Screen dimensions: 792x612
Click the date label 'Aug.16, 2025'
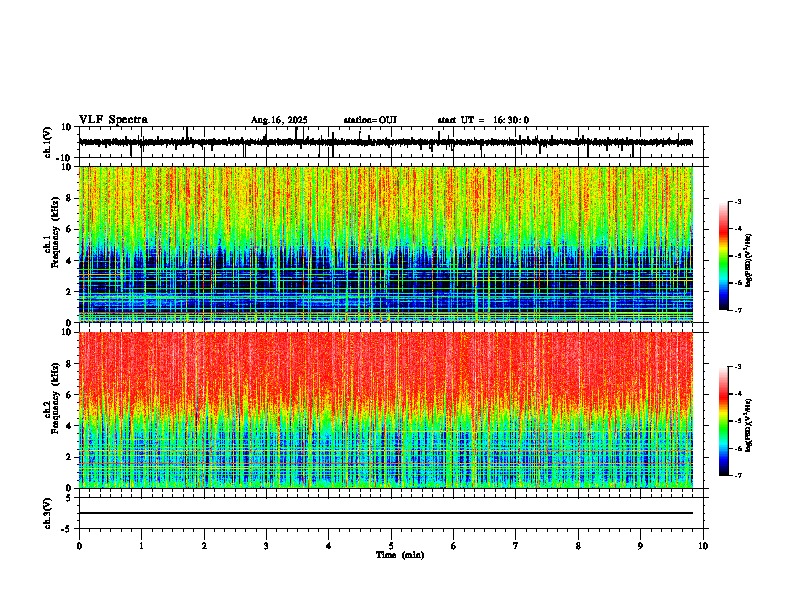tap(279, 120)
